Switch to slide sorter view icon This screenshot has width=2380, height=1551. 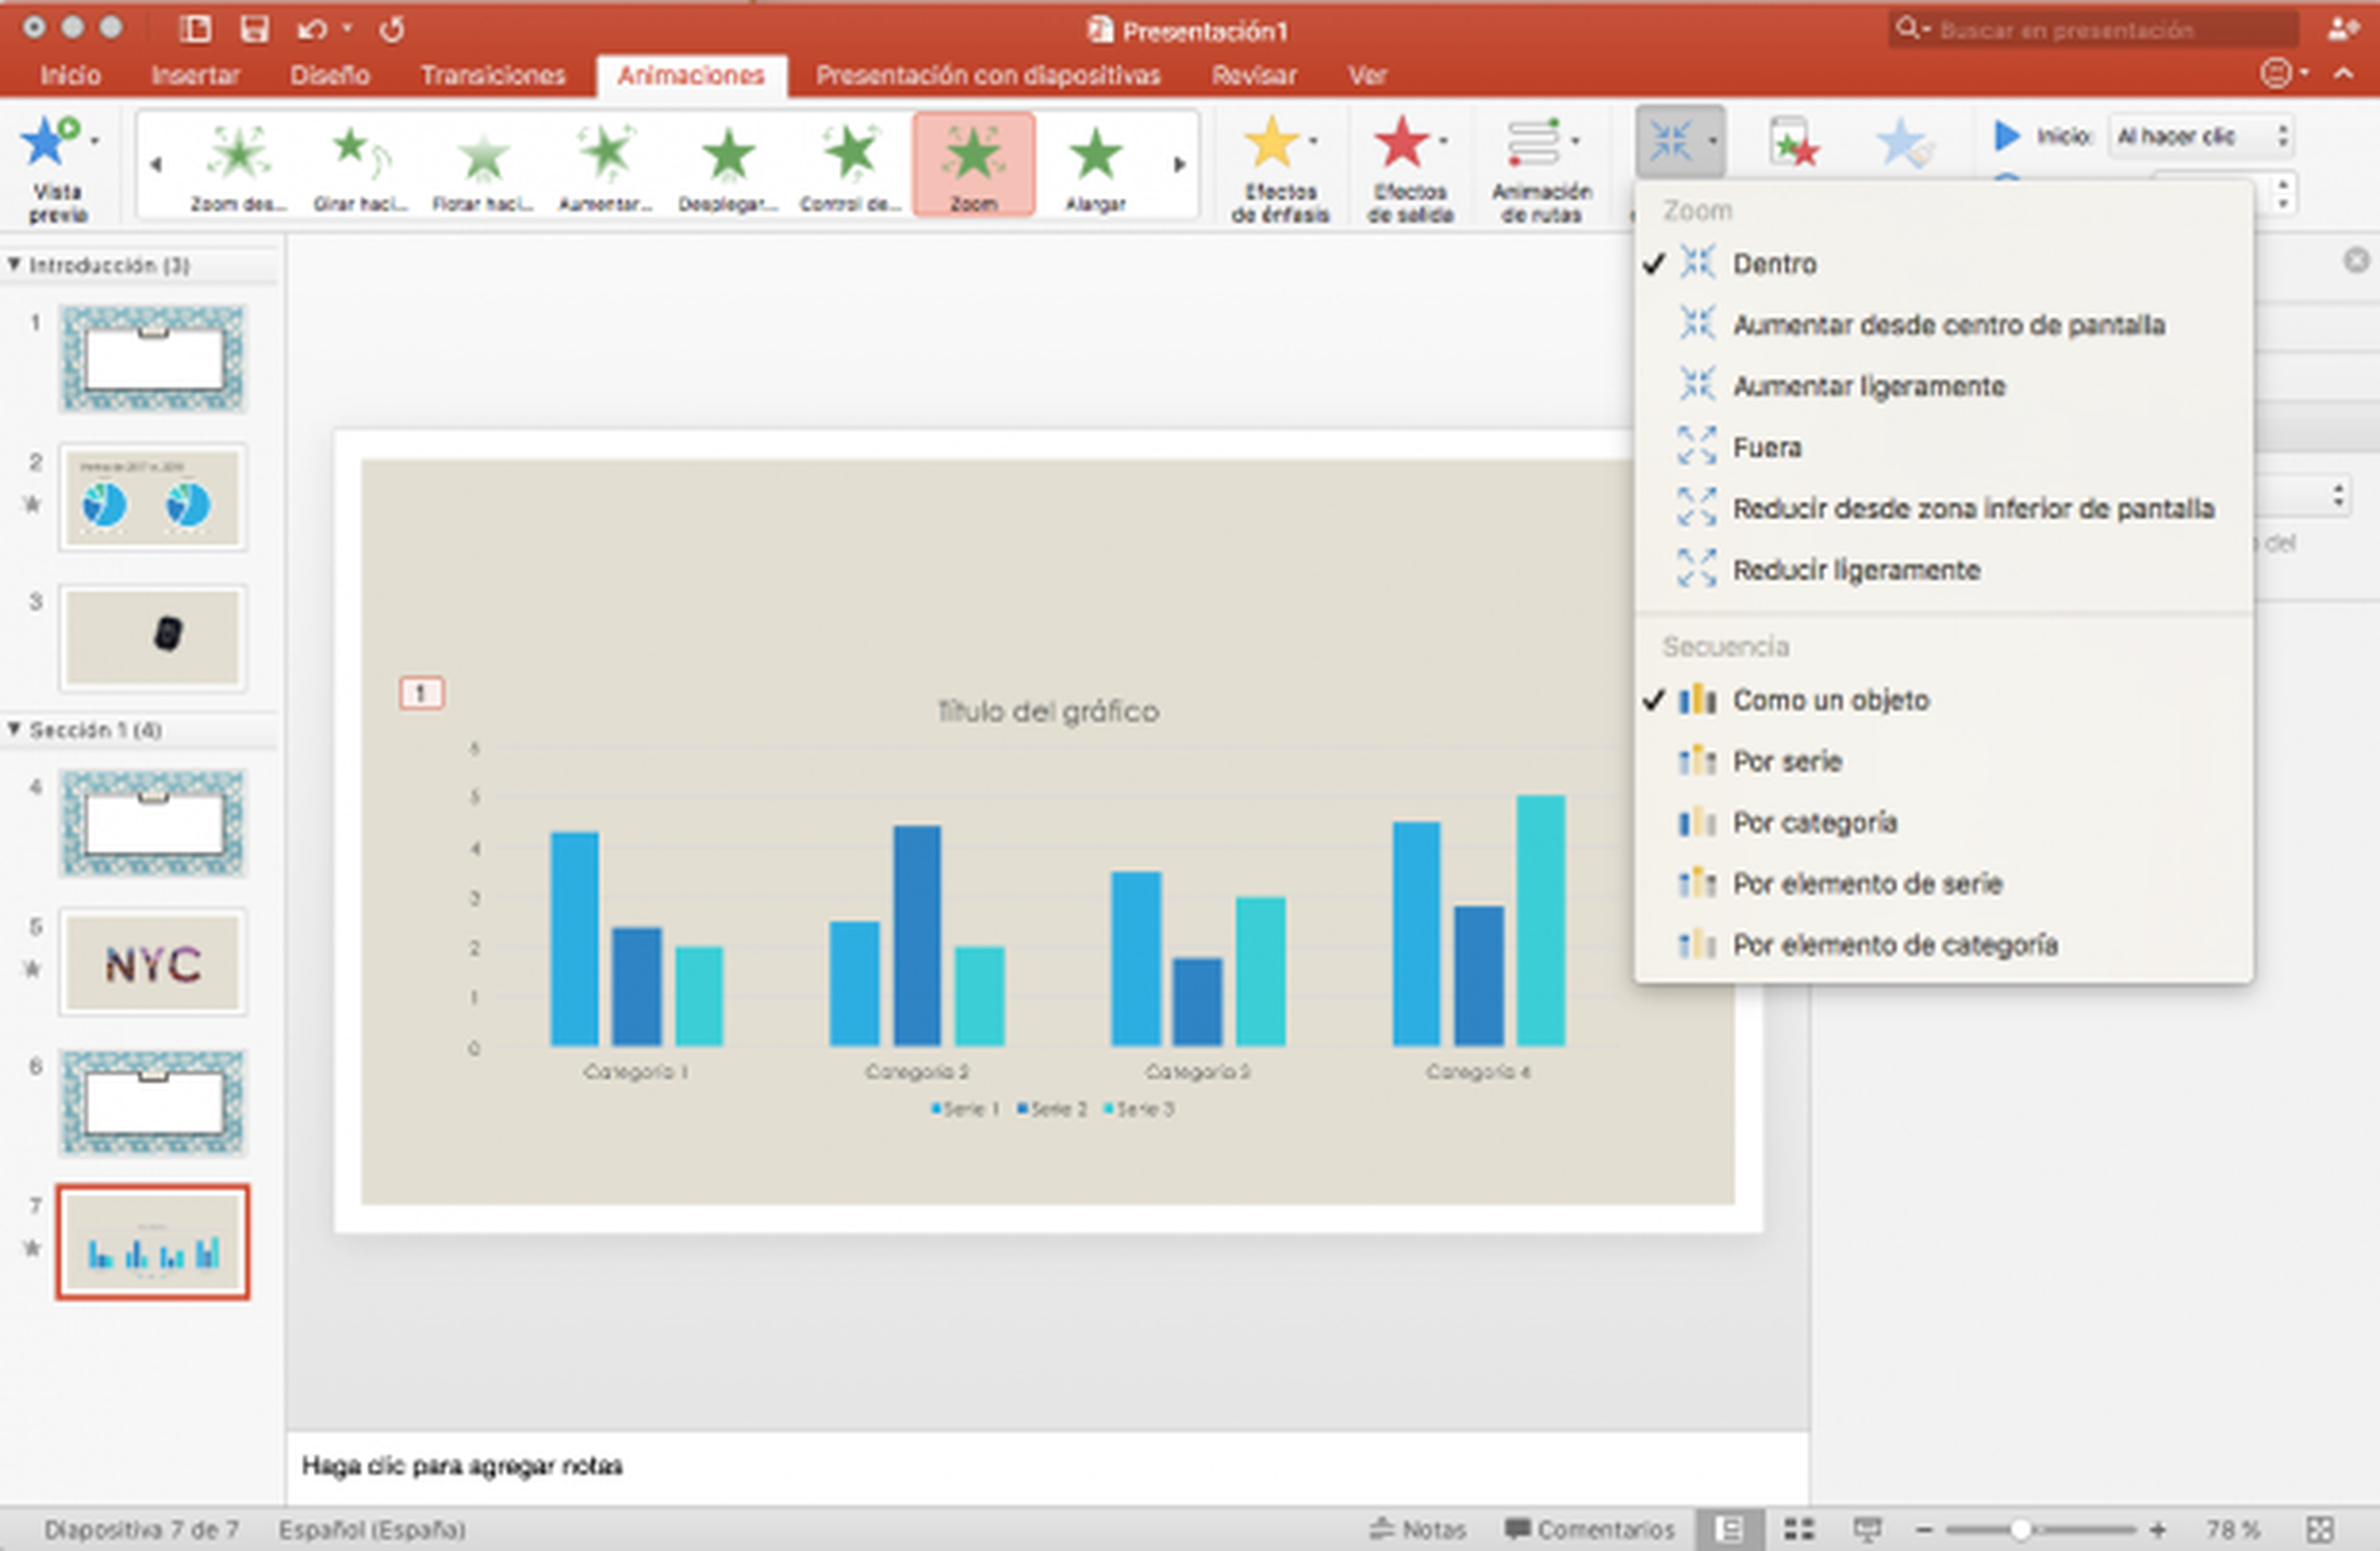1799,1529
